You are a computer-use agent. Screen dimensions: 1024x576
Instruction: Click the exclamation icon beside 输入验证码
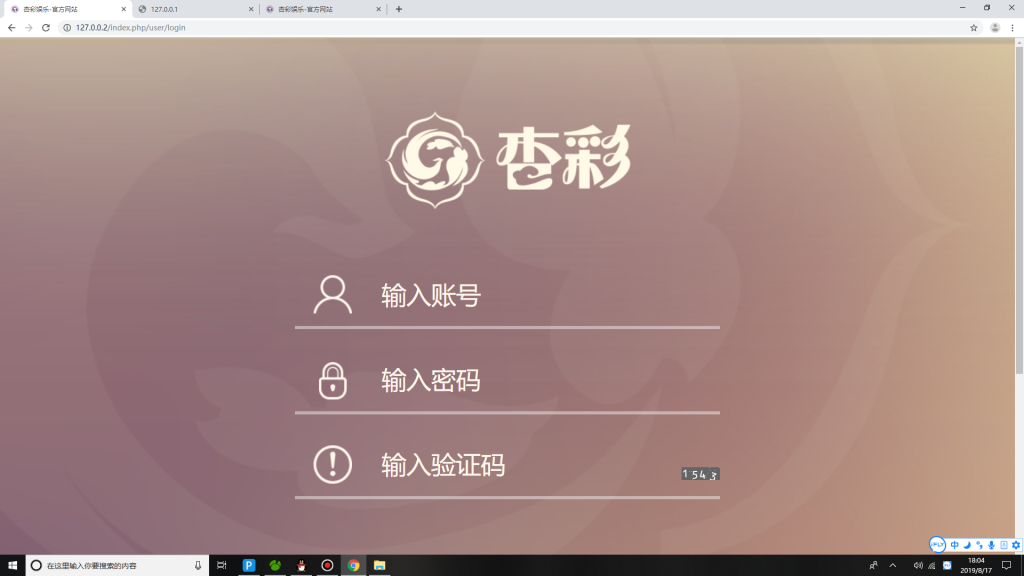pyautogui.click(x=331, y=463)
